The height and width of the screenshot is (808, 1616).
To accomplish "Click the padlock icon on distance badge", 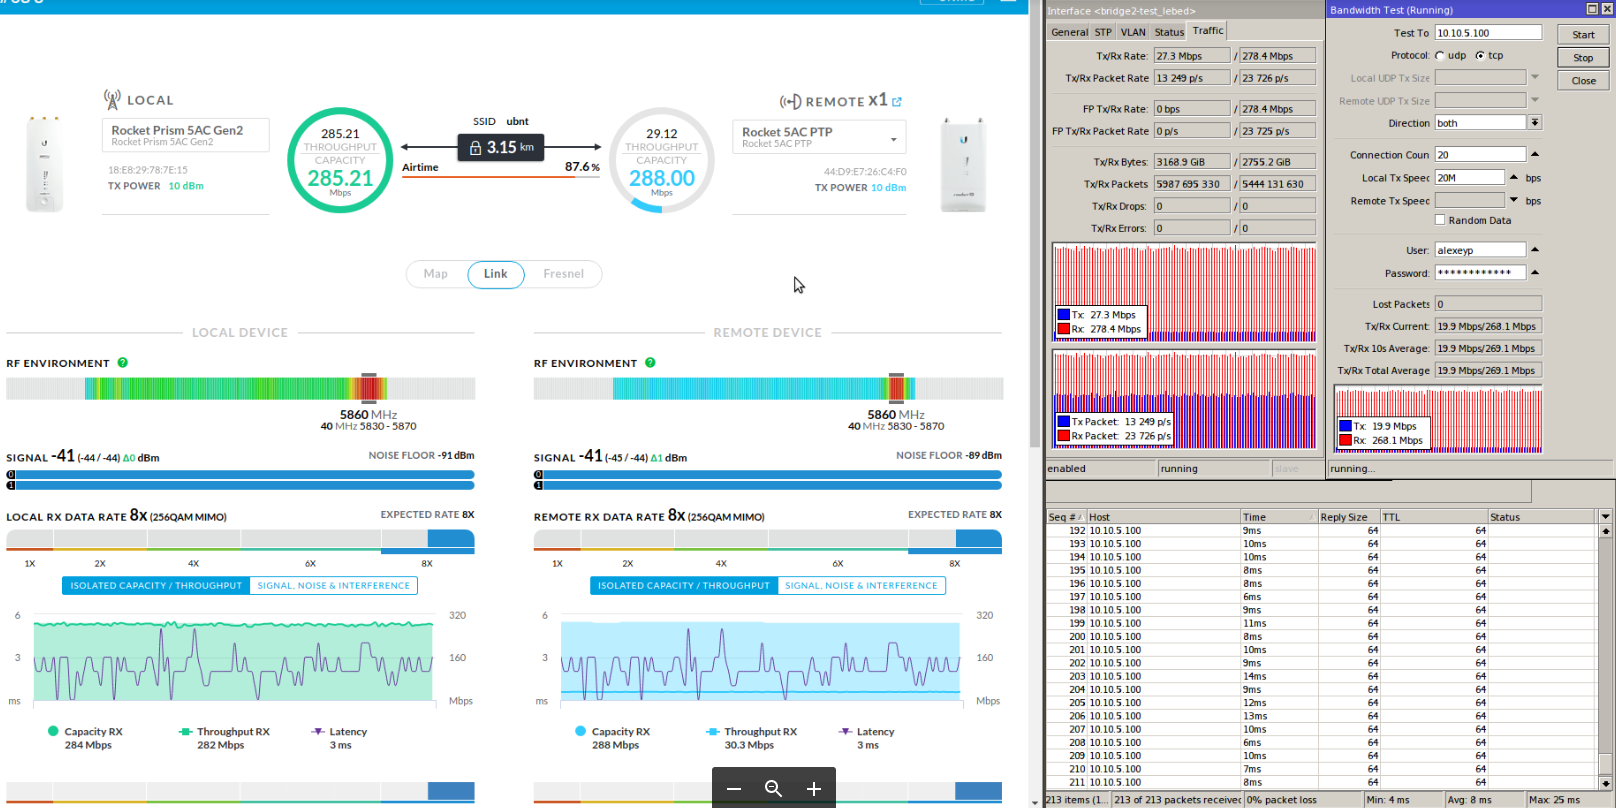I will pyautogui.click(x=475, y=148).
